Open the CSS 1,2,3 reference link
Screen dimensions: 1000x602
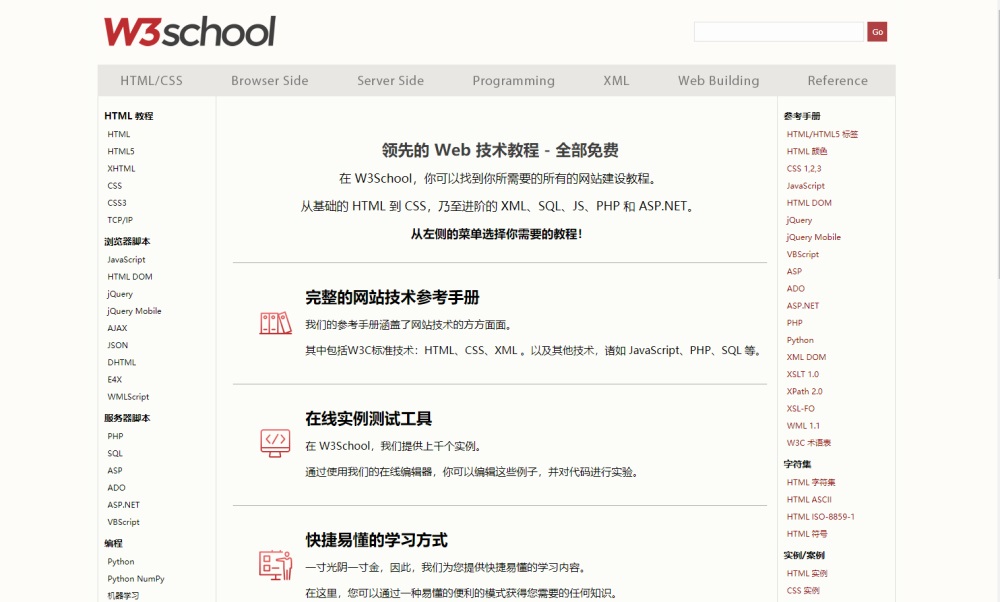pyautogui.click(x=804, y=168)
